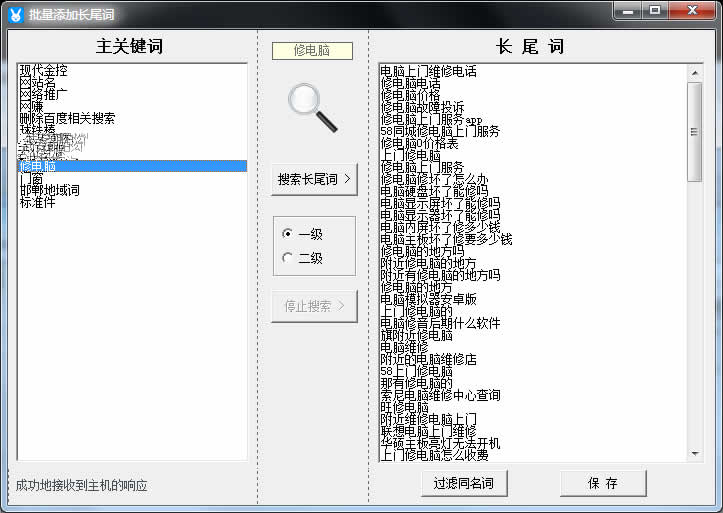Image resolution: width=723 pixels, height=513 pixels.
Task: Click the 保存 button
Action: click(602, 483)
